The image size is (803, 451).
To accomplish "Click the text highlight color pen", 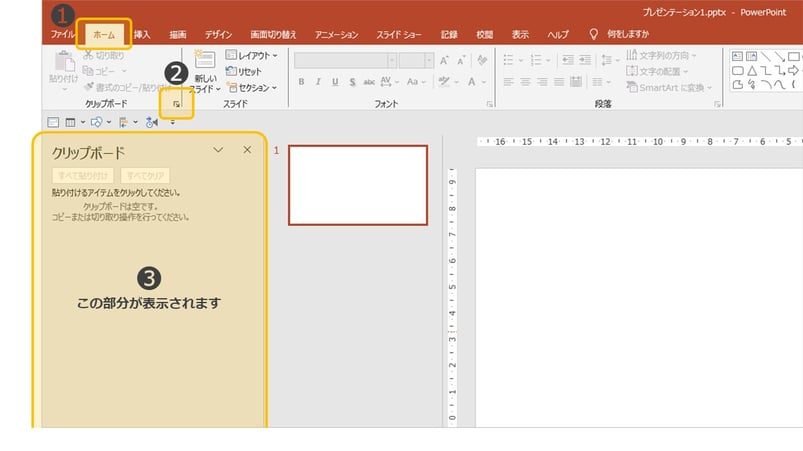I will pyautogui.click(x=444, y=81).
